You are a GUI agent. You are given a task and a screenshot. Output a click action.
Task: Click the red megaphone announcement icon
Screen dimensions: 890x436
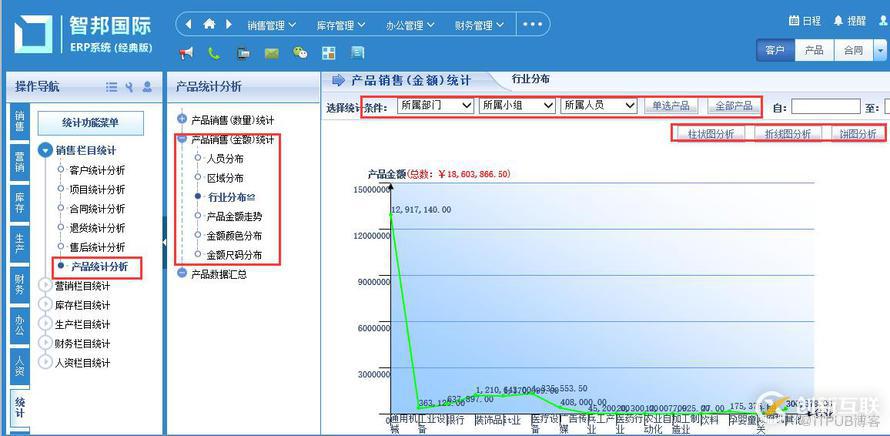click(x=186, y=53)
